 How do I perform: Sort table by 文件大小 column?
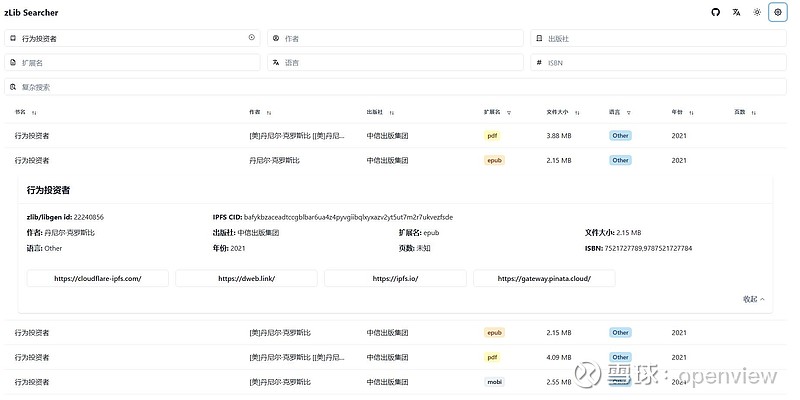[577, 112]
